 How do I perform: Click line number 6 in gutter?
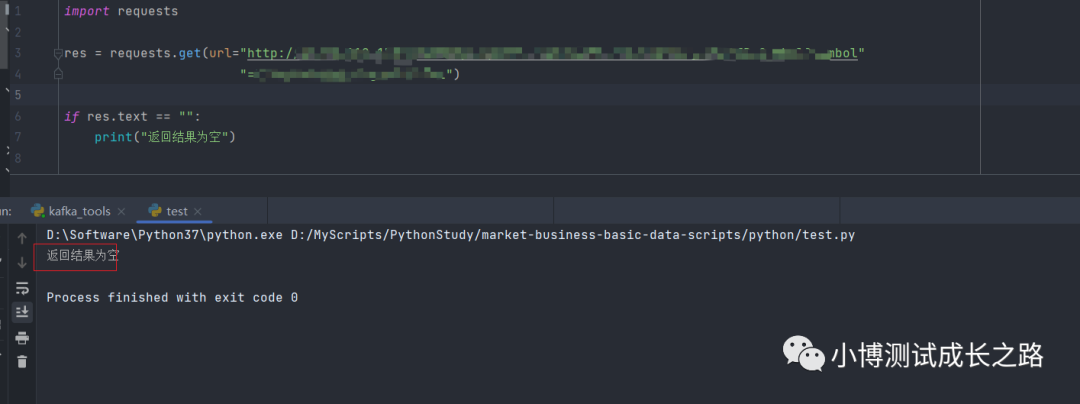click(x=17, y=116)
